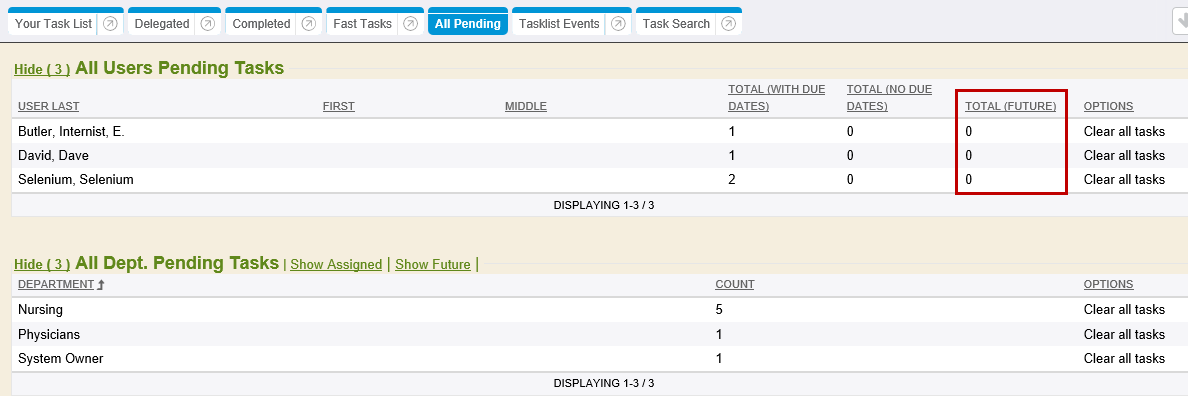This screenshot has width=1188, height=396.
Task: Sort by Total (Future) column header
Action: tap(1010, 106)
